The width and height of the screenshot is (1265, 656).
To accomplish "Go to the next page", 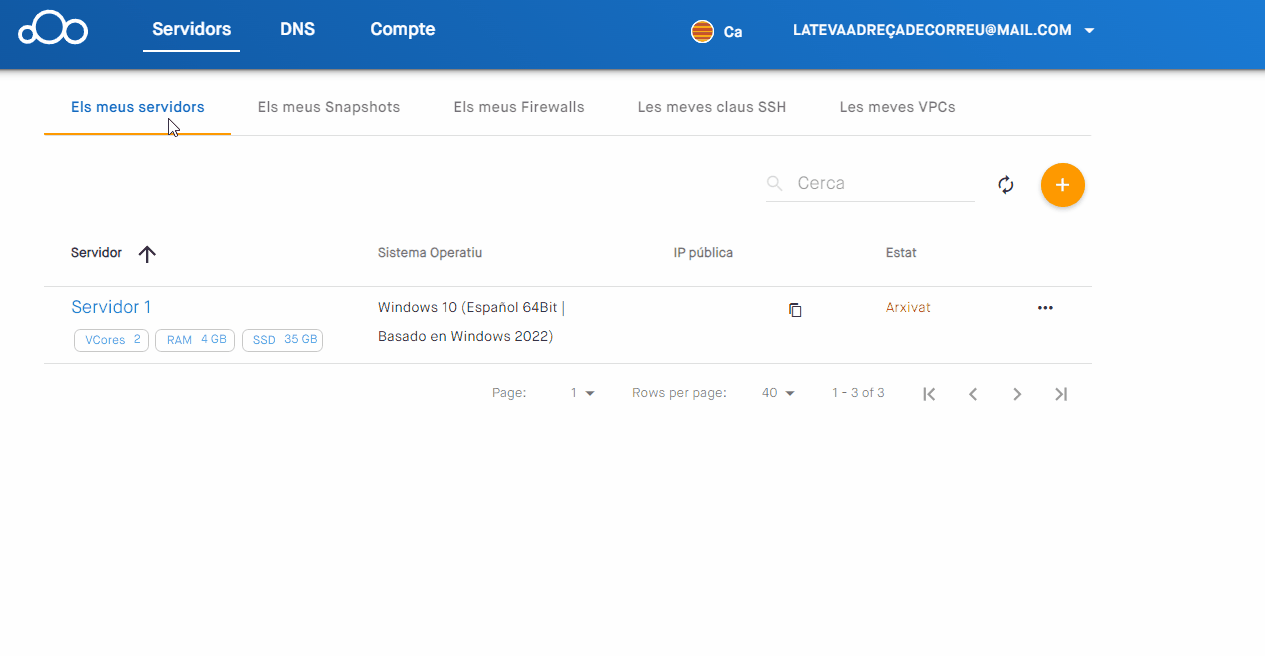I will pyautogui.click(x=1017, y=394).
